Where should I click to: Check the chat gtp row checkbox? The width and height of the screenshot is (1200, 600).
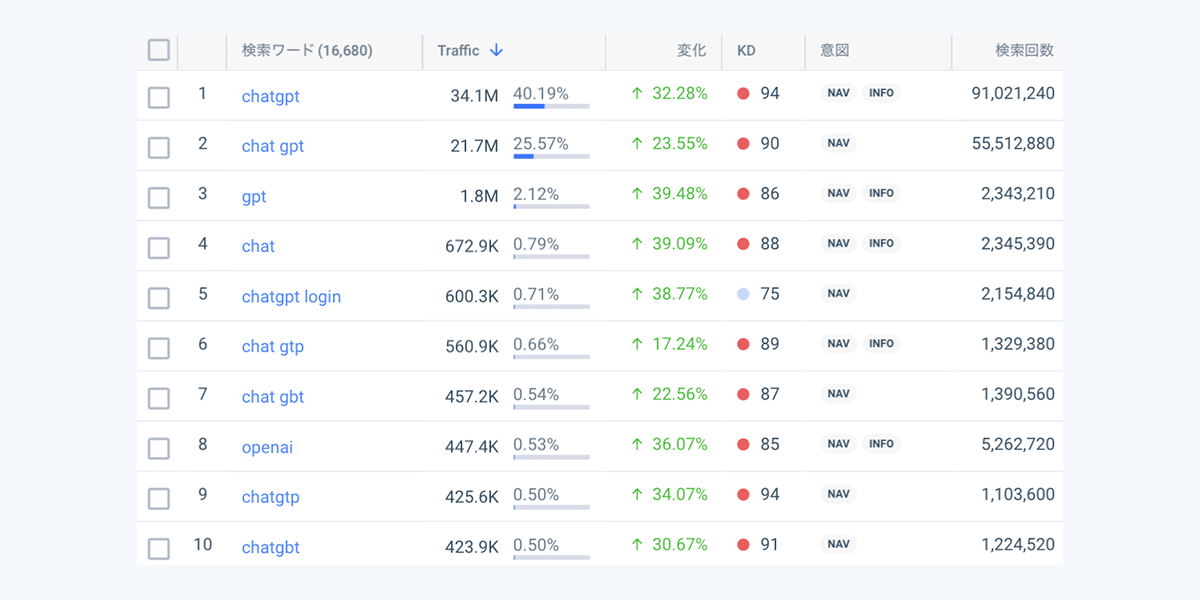tap(159, 347)
